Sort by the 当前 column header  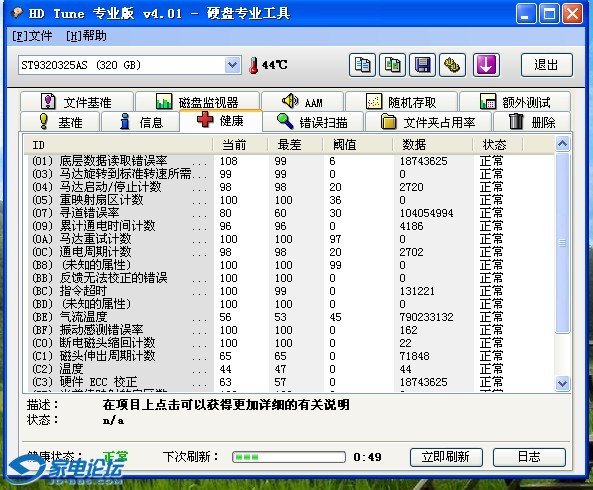pyautogui.click(x=240, y=145)
